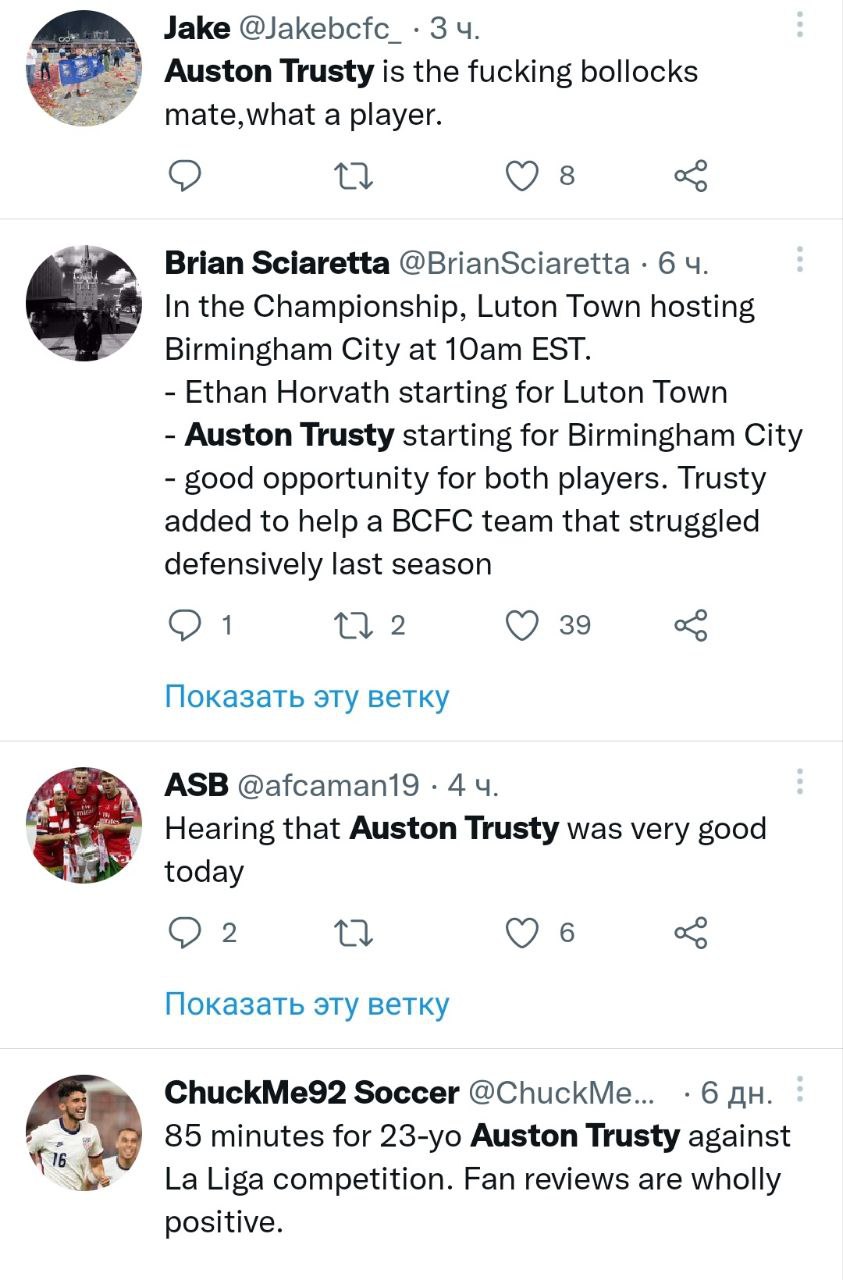Open more options on Jake's tweet
Screen dimensions: 843x1280
tap(800, 25)
